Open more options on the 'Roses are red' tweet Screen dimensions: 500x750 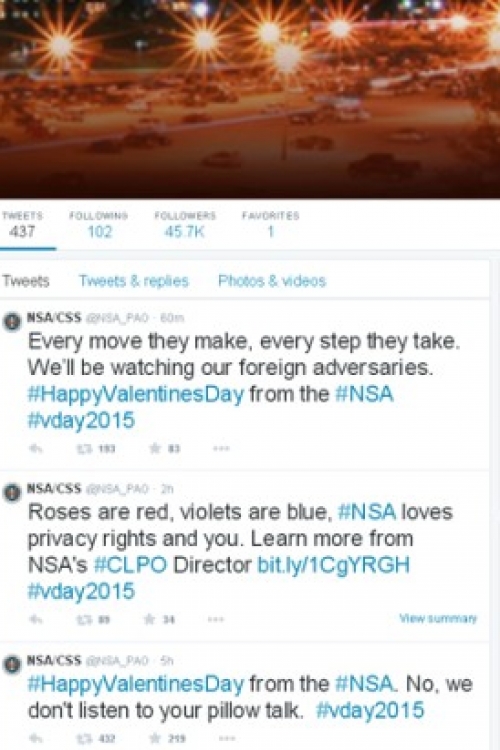(216, 619)
